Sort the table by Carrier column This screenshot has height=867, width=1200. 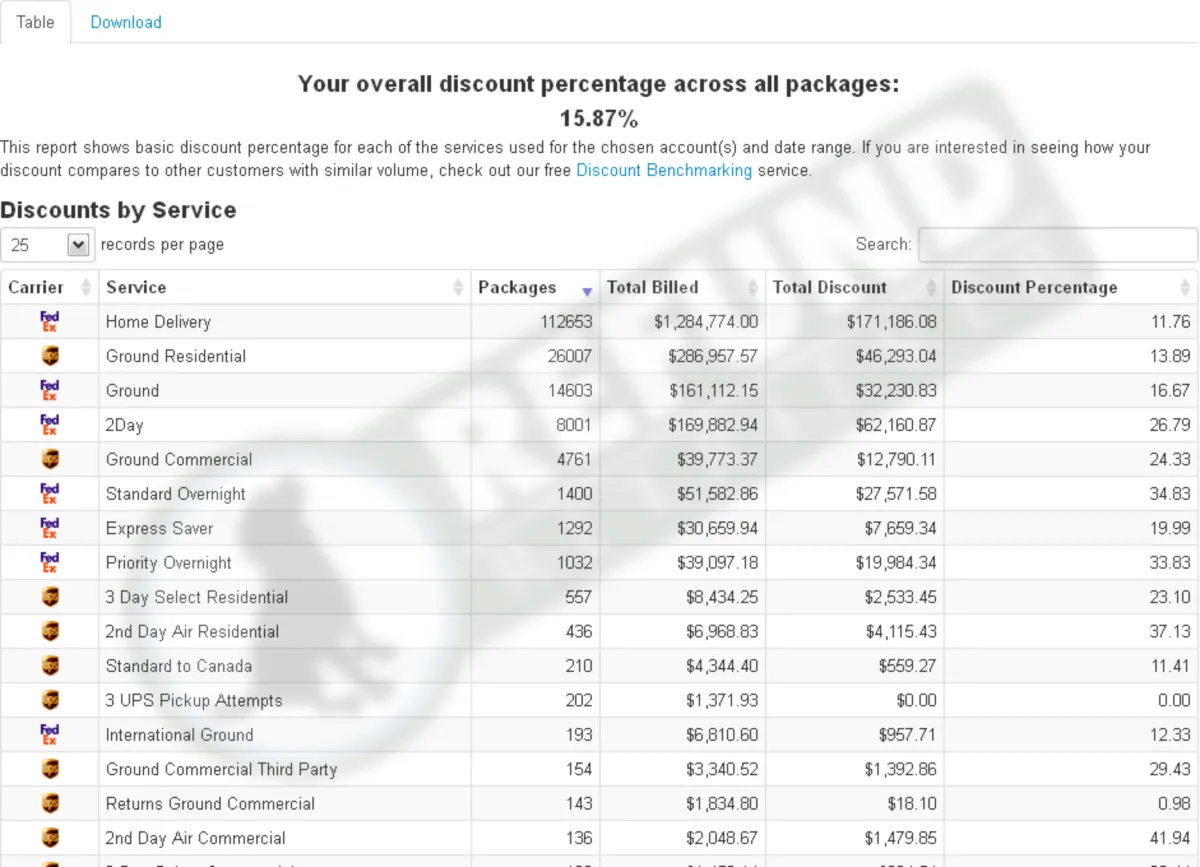pyautogui.click(x=48, y=288)
